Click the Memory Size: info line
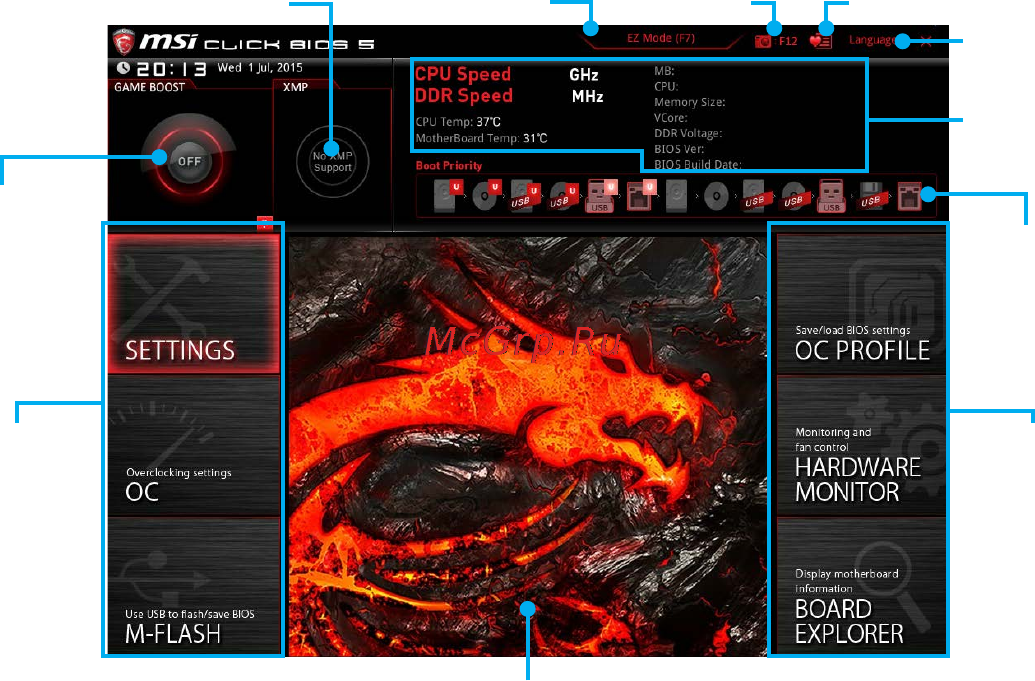This screenshot has width=1035, height=681. pos(689,102)
